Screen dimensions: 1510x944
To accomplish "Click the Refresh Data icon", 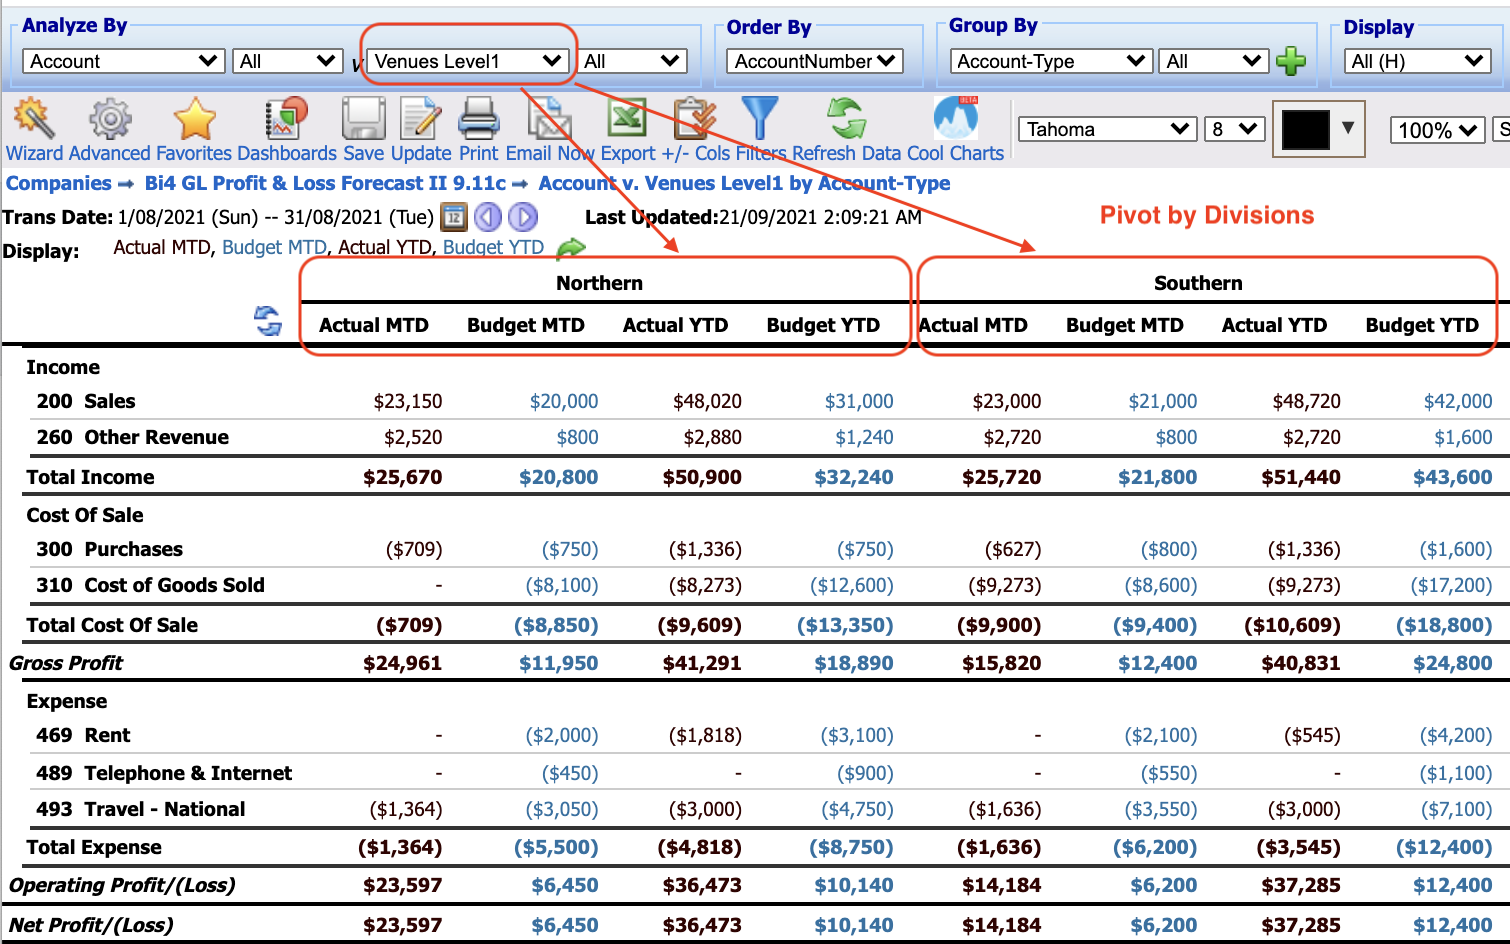I will [x=847, y=118].
